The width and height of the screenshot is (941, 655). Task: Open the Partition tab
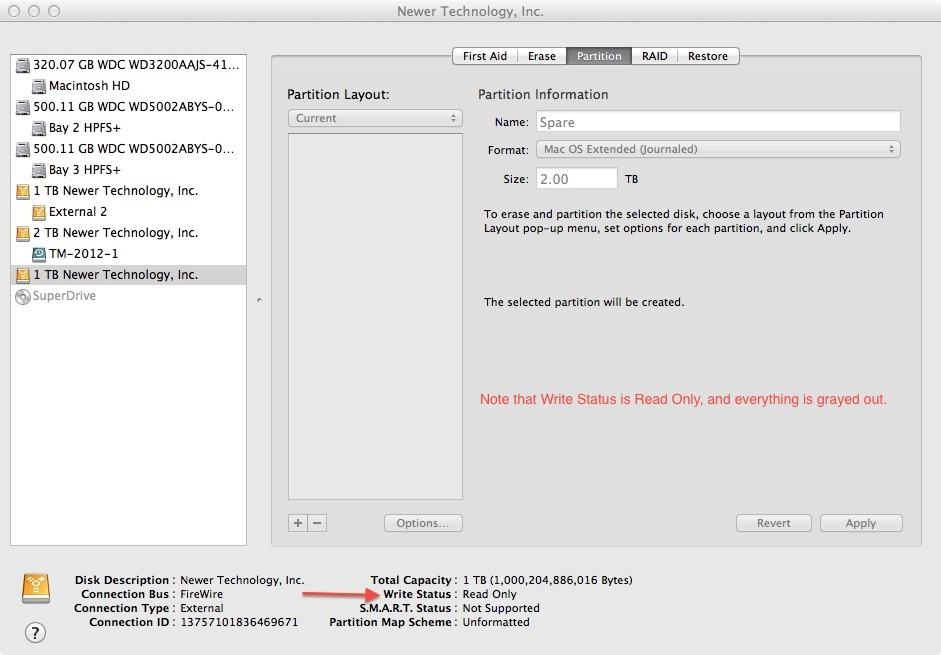pyautogui.click(x=599, y=56)
